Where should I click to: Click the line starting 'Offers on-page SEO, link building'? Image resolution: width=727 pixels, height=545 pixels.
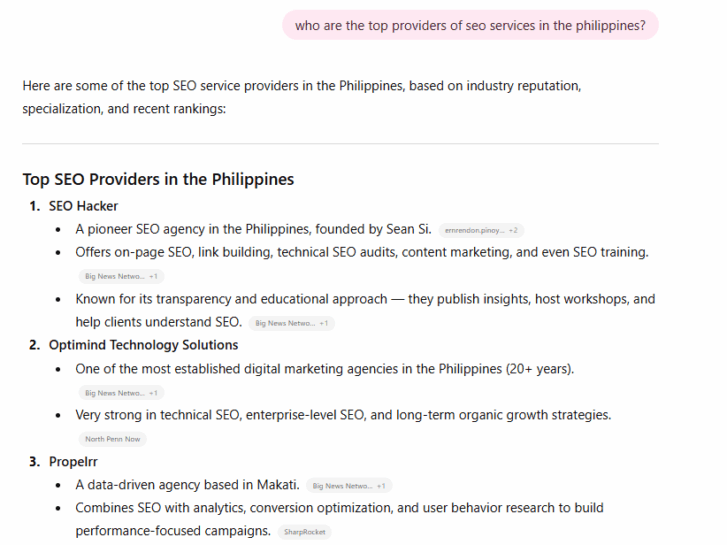pyautogui.click(x=362, y=252)
